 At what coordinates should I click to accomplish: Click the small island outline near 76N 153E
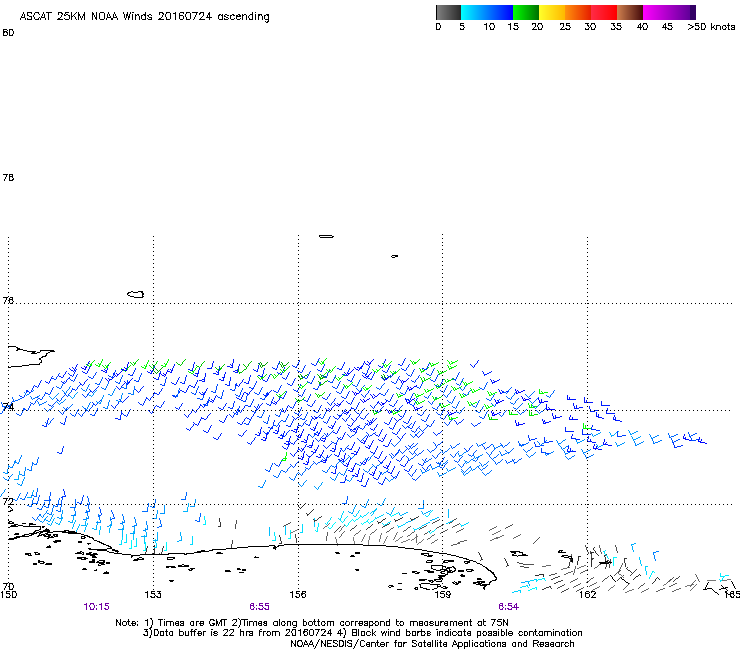point(135,295)
